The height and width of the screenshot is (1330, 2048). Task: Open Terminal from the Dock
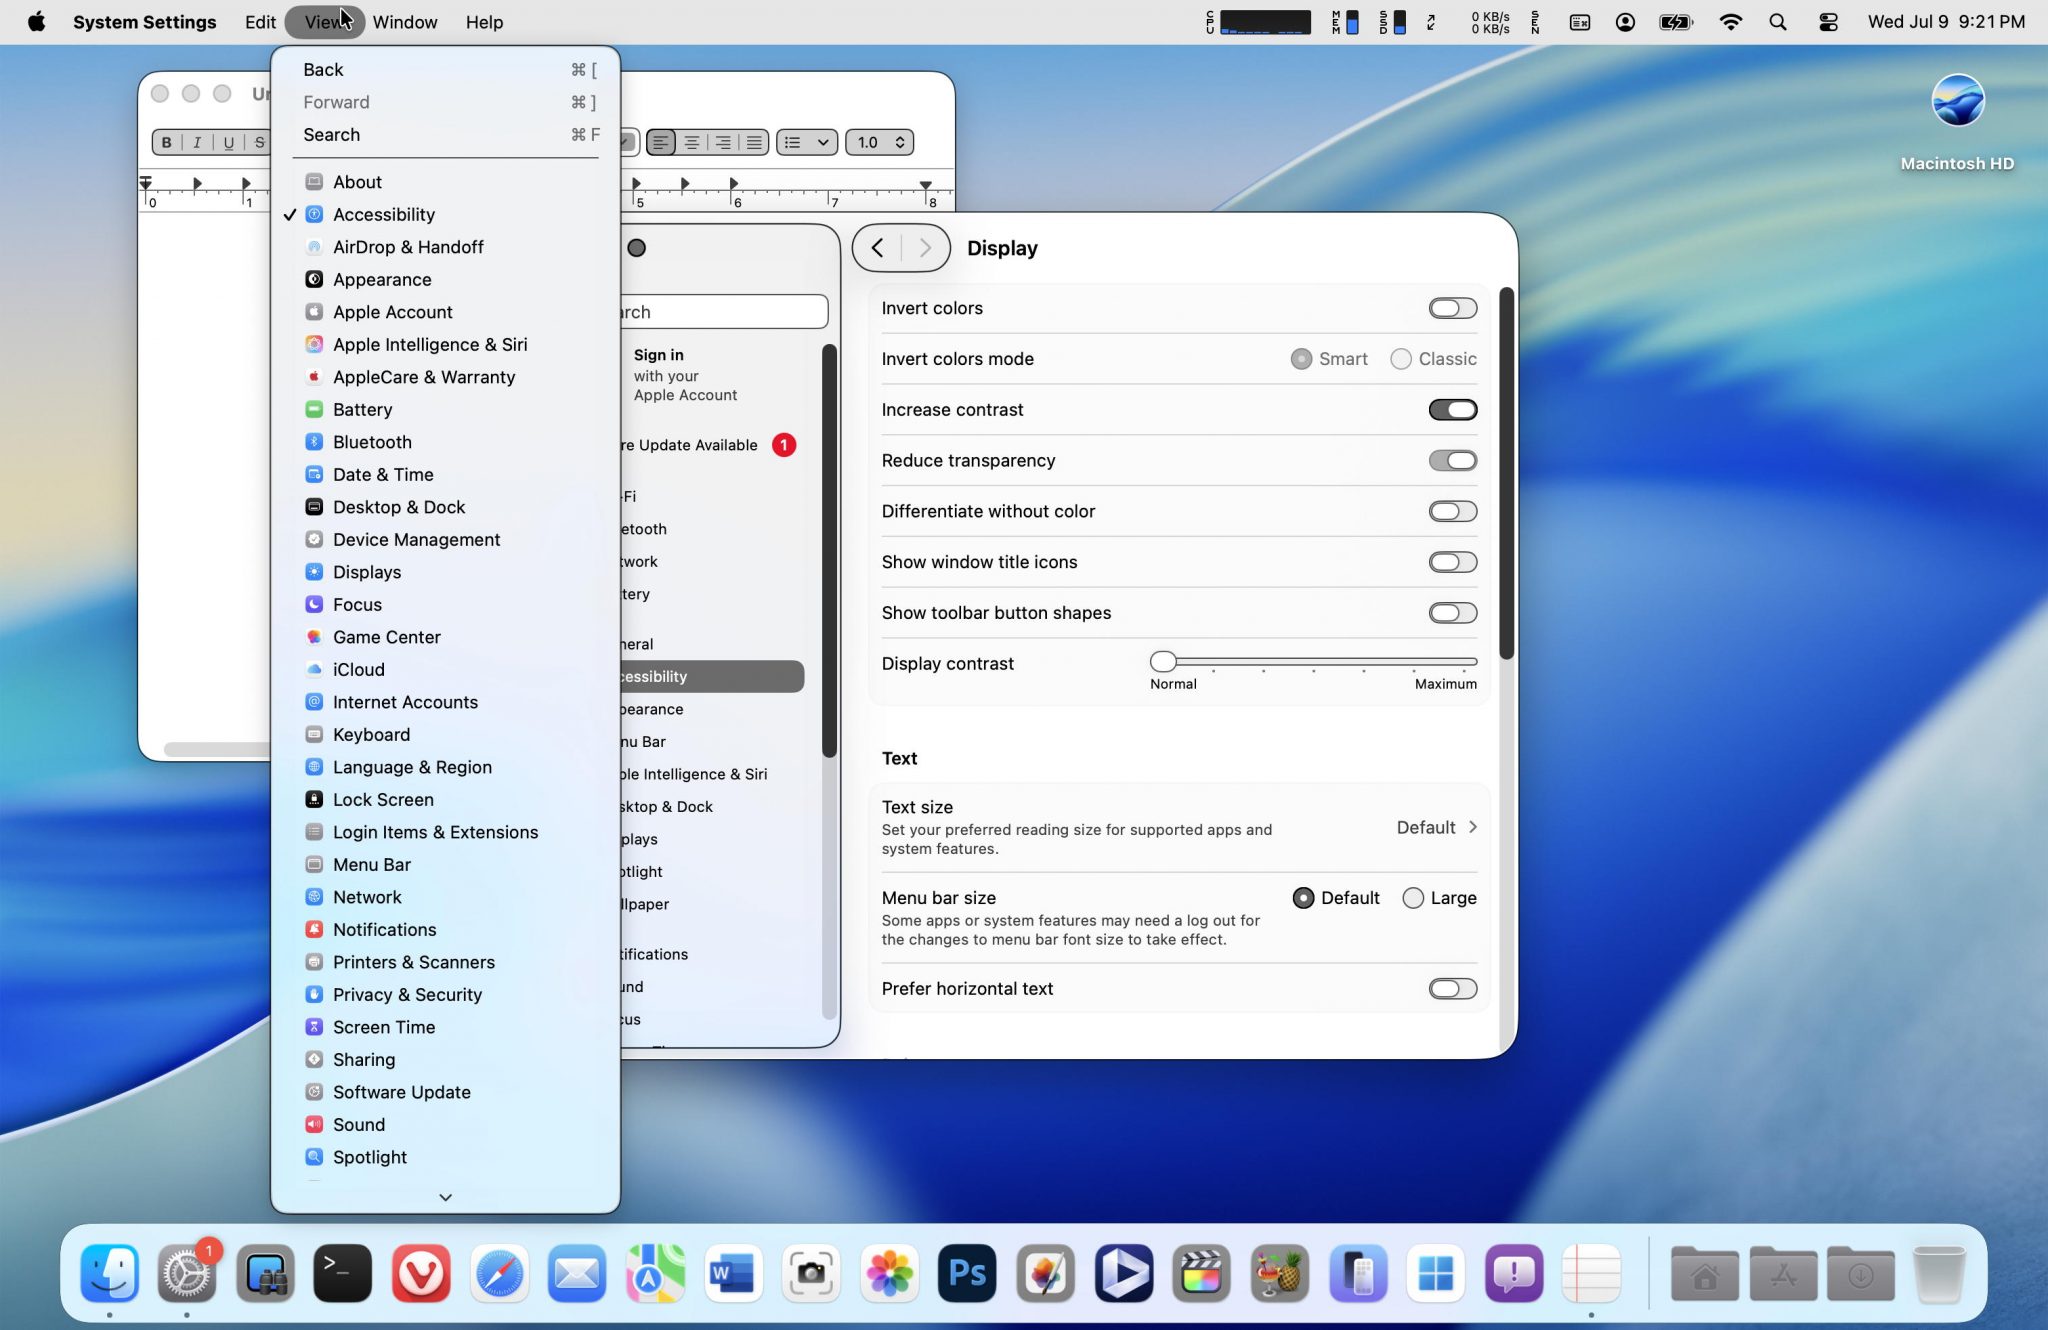(x=342, y=1273)
